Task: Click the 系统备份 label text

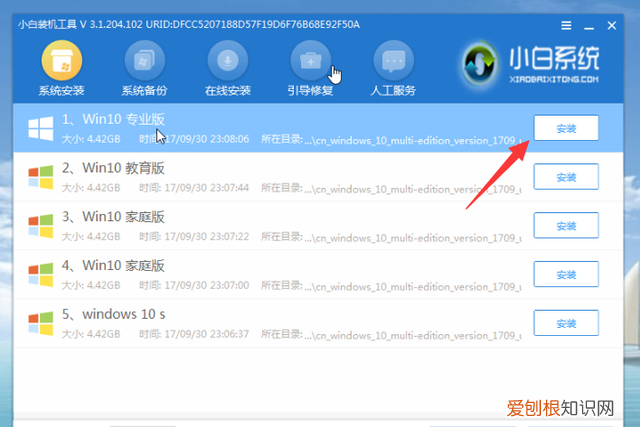Action: [144, 91]
